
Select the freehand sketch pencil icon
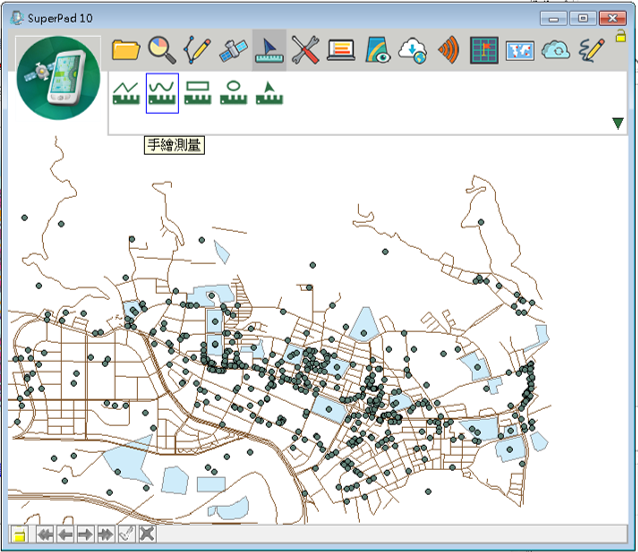(592, 50)
